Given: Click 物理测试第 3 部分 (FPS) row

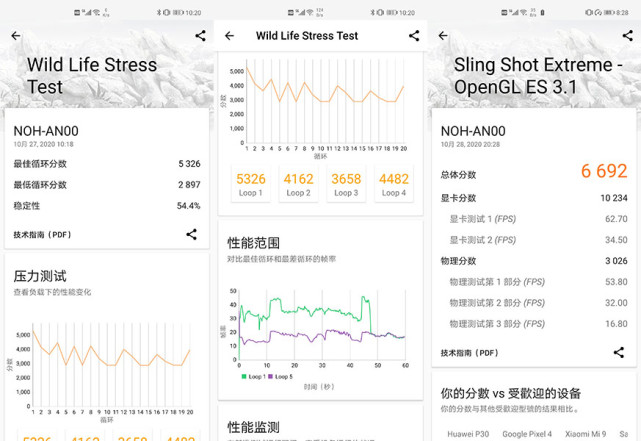Looking at the screenshot, I should coord(534,324).
